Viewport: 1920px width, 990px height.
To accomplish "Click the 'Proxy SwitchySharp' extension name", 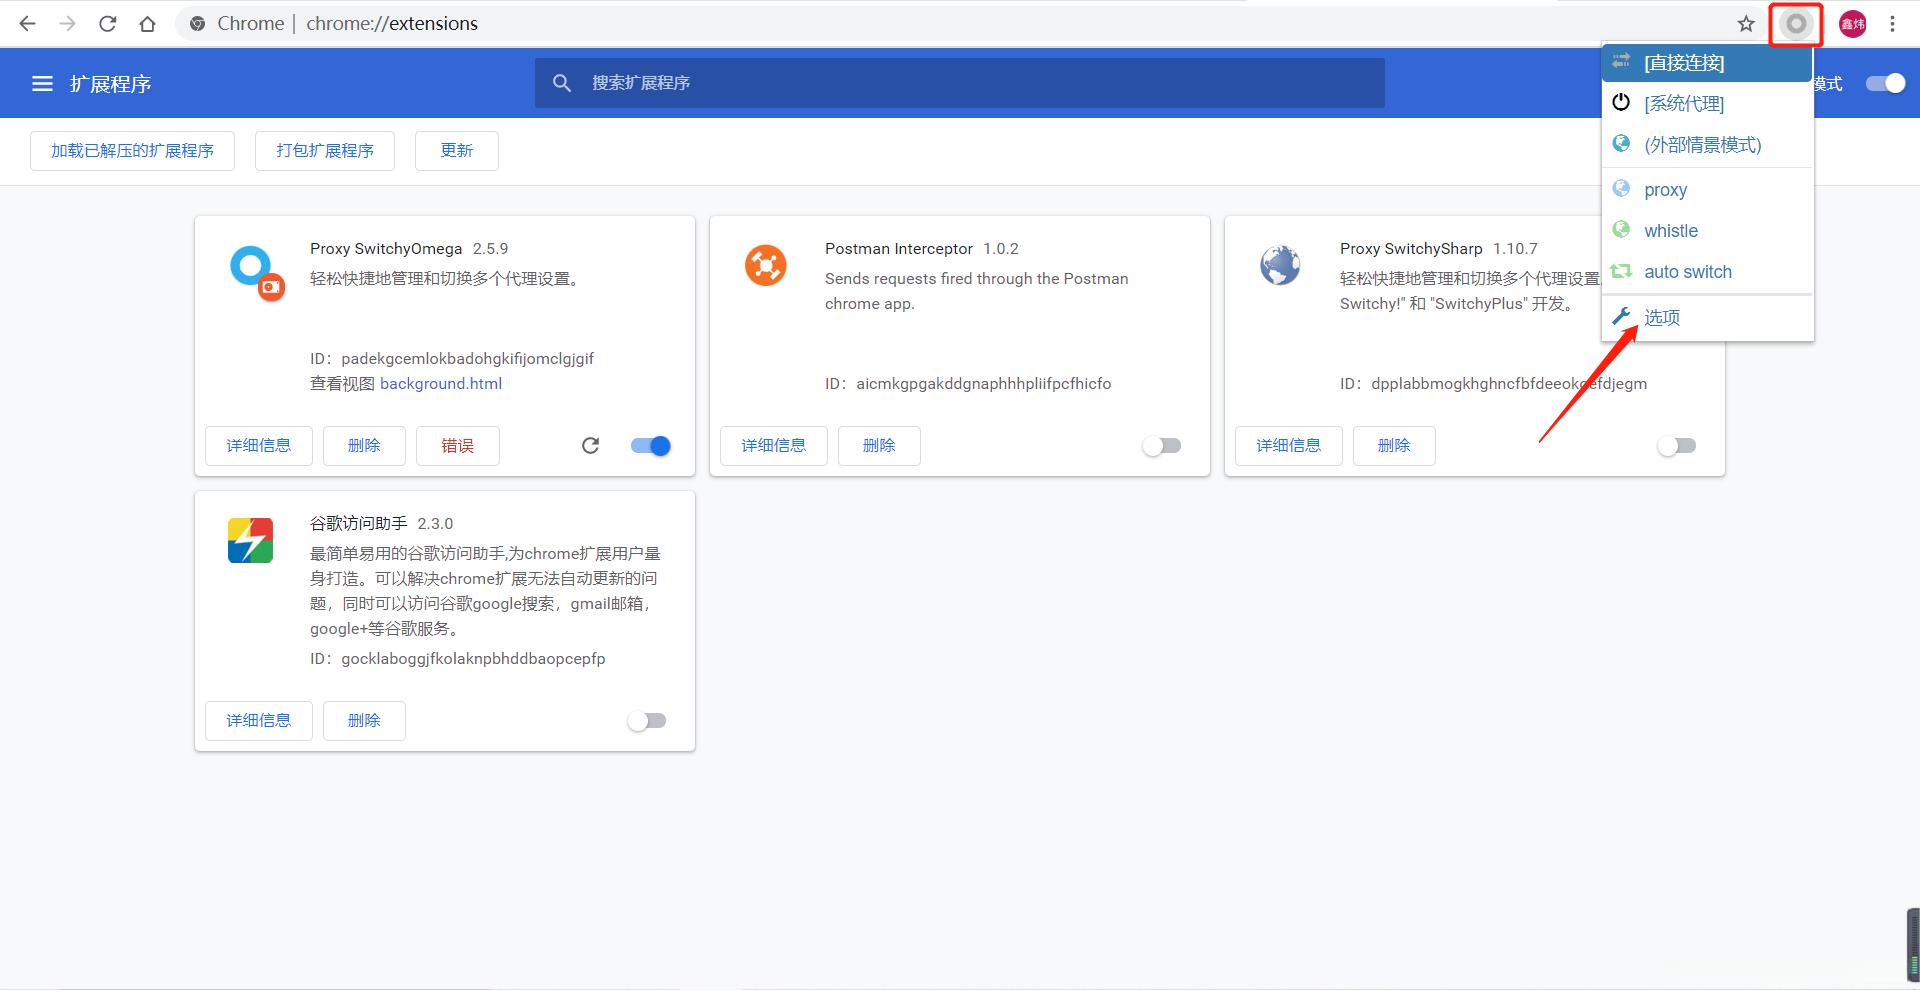I will click(1411, 249).
